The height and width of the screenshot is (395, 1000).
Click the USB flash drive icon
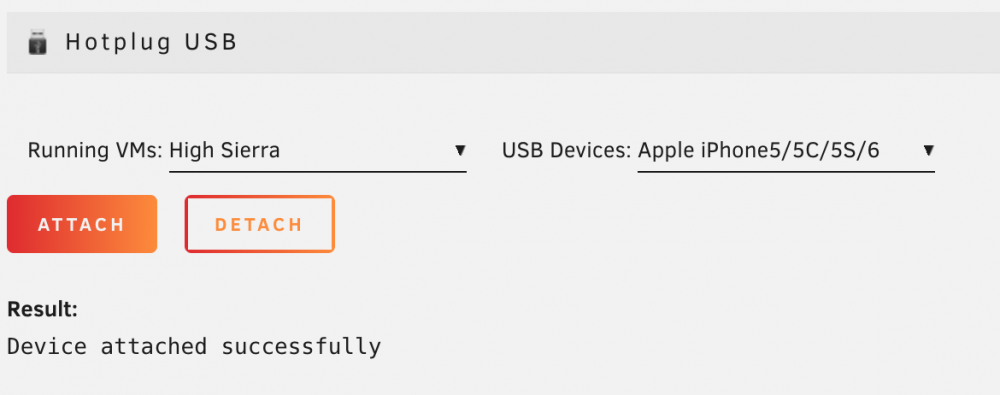(38, 43)
